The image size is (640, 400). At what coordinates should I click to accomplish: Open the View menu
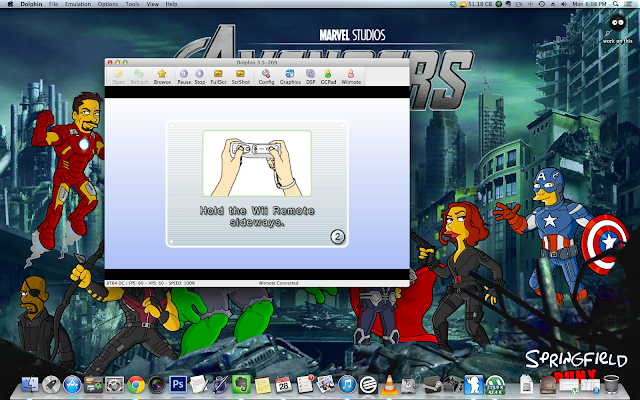(153, 4)
